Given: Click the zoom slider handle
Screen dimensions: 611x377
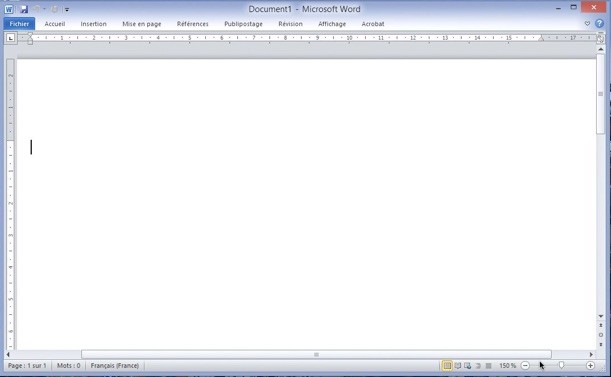Looking at the screenshot, I should [561, 365].
